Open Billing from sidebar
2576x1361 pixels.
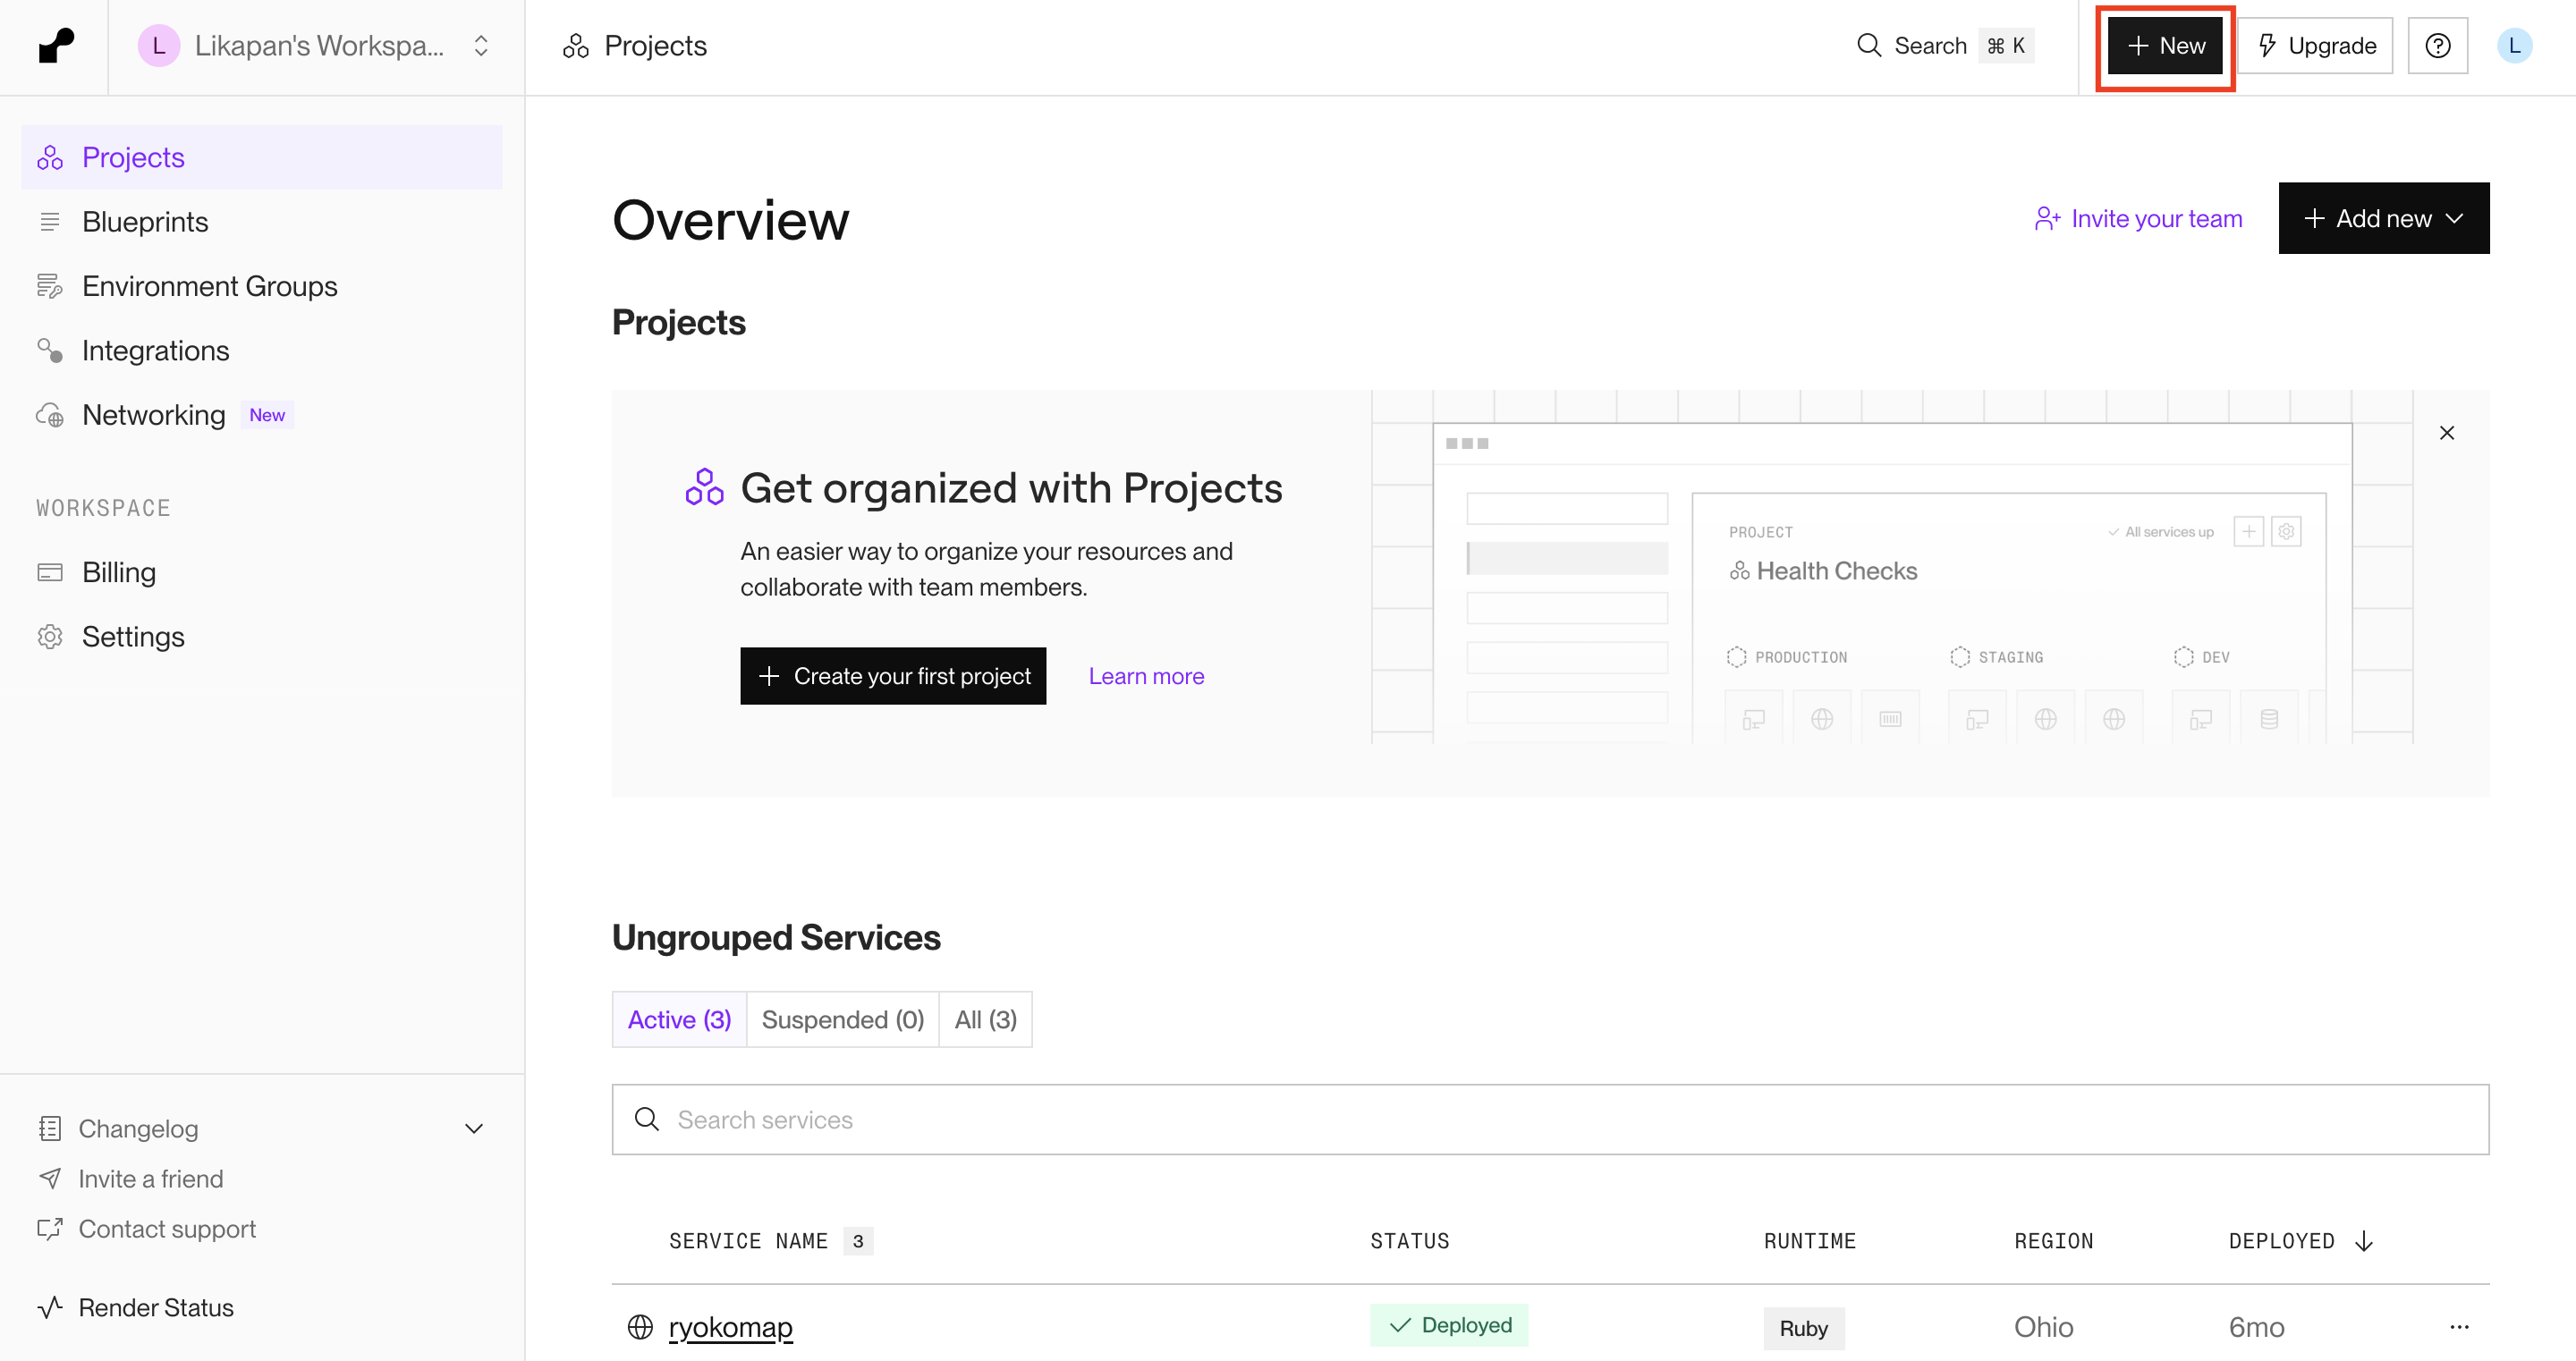click(x=118, y=572)
